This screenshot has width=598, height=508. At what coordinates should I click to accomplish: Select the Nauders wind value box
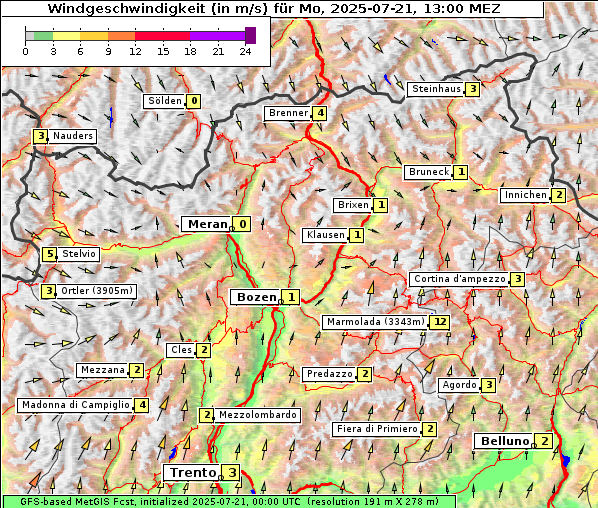40,136
